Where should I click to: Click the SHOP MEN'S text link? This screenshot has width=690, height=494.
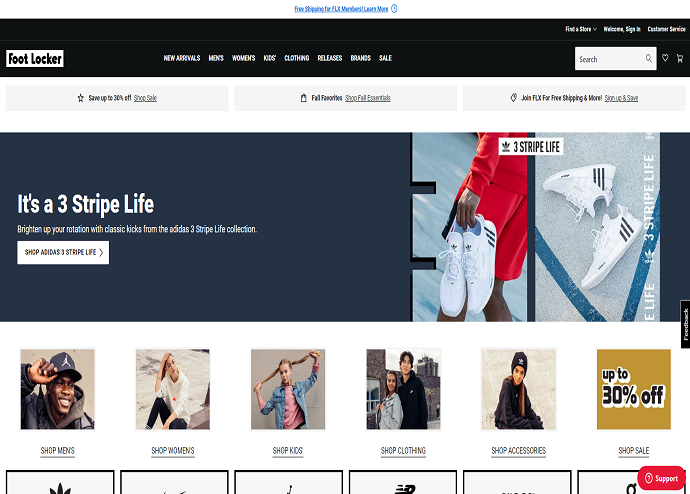(x=58, y=451)
